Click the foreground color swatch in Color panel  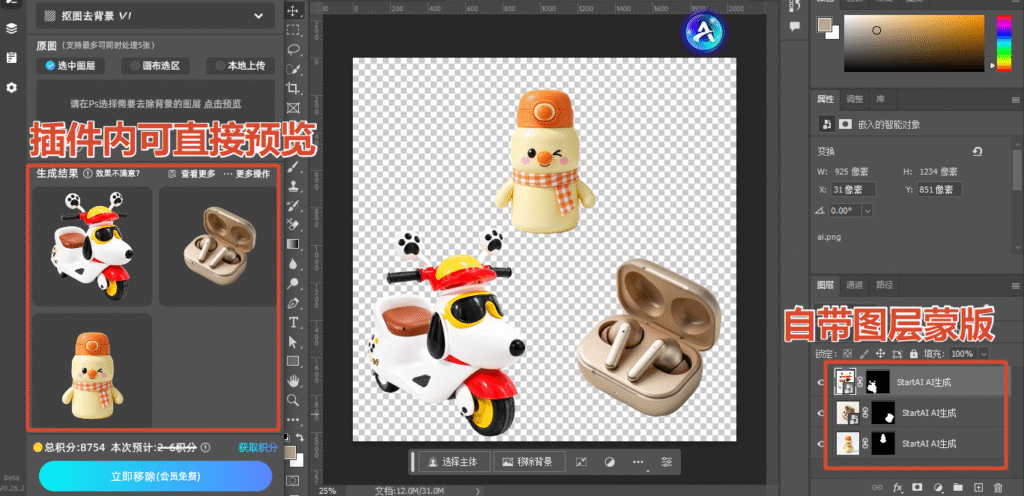point(824,25)
